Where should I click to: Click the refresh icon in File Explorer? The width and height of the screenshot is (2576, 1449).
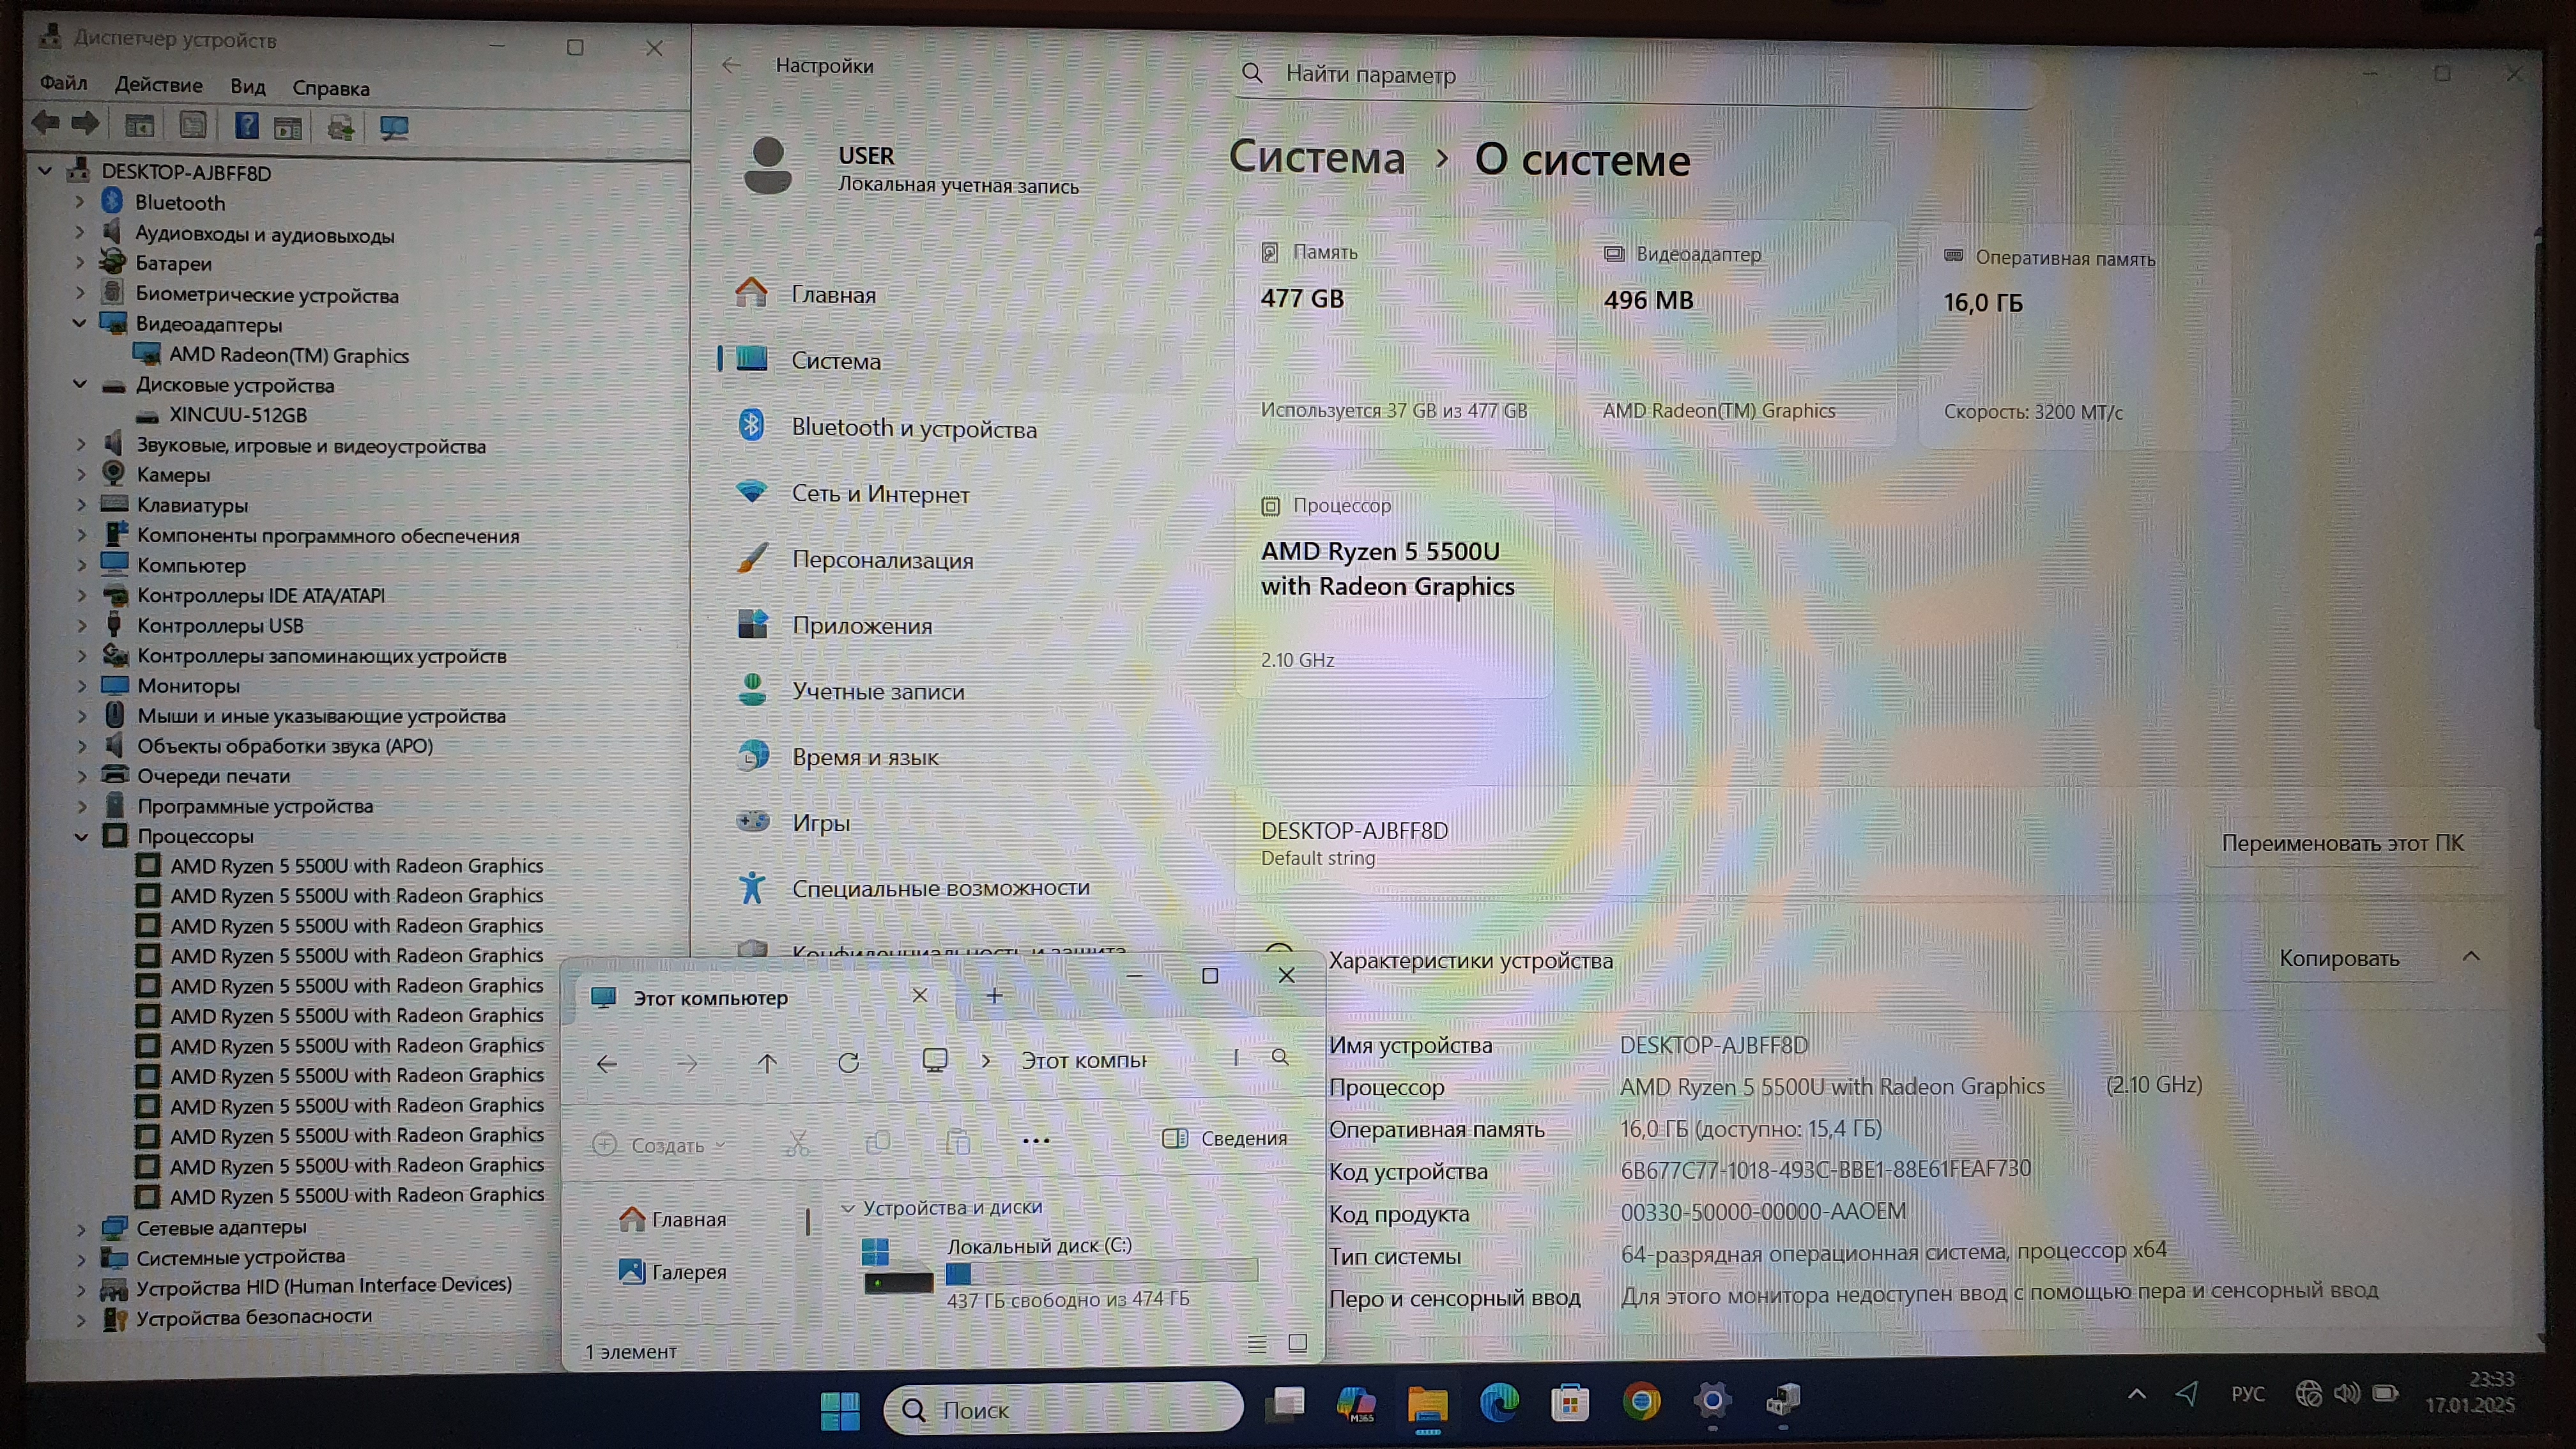click(848, 1062)
